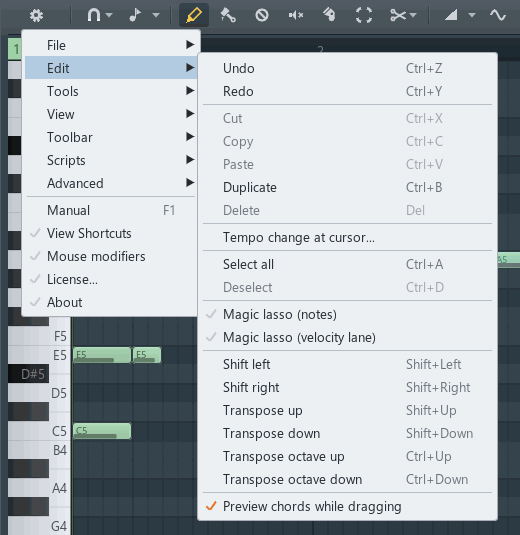Click the C5 piano key

coord(39,431)
